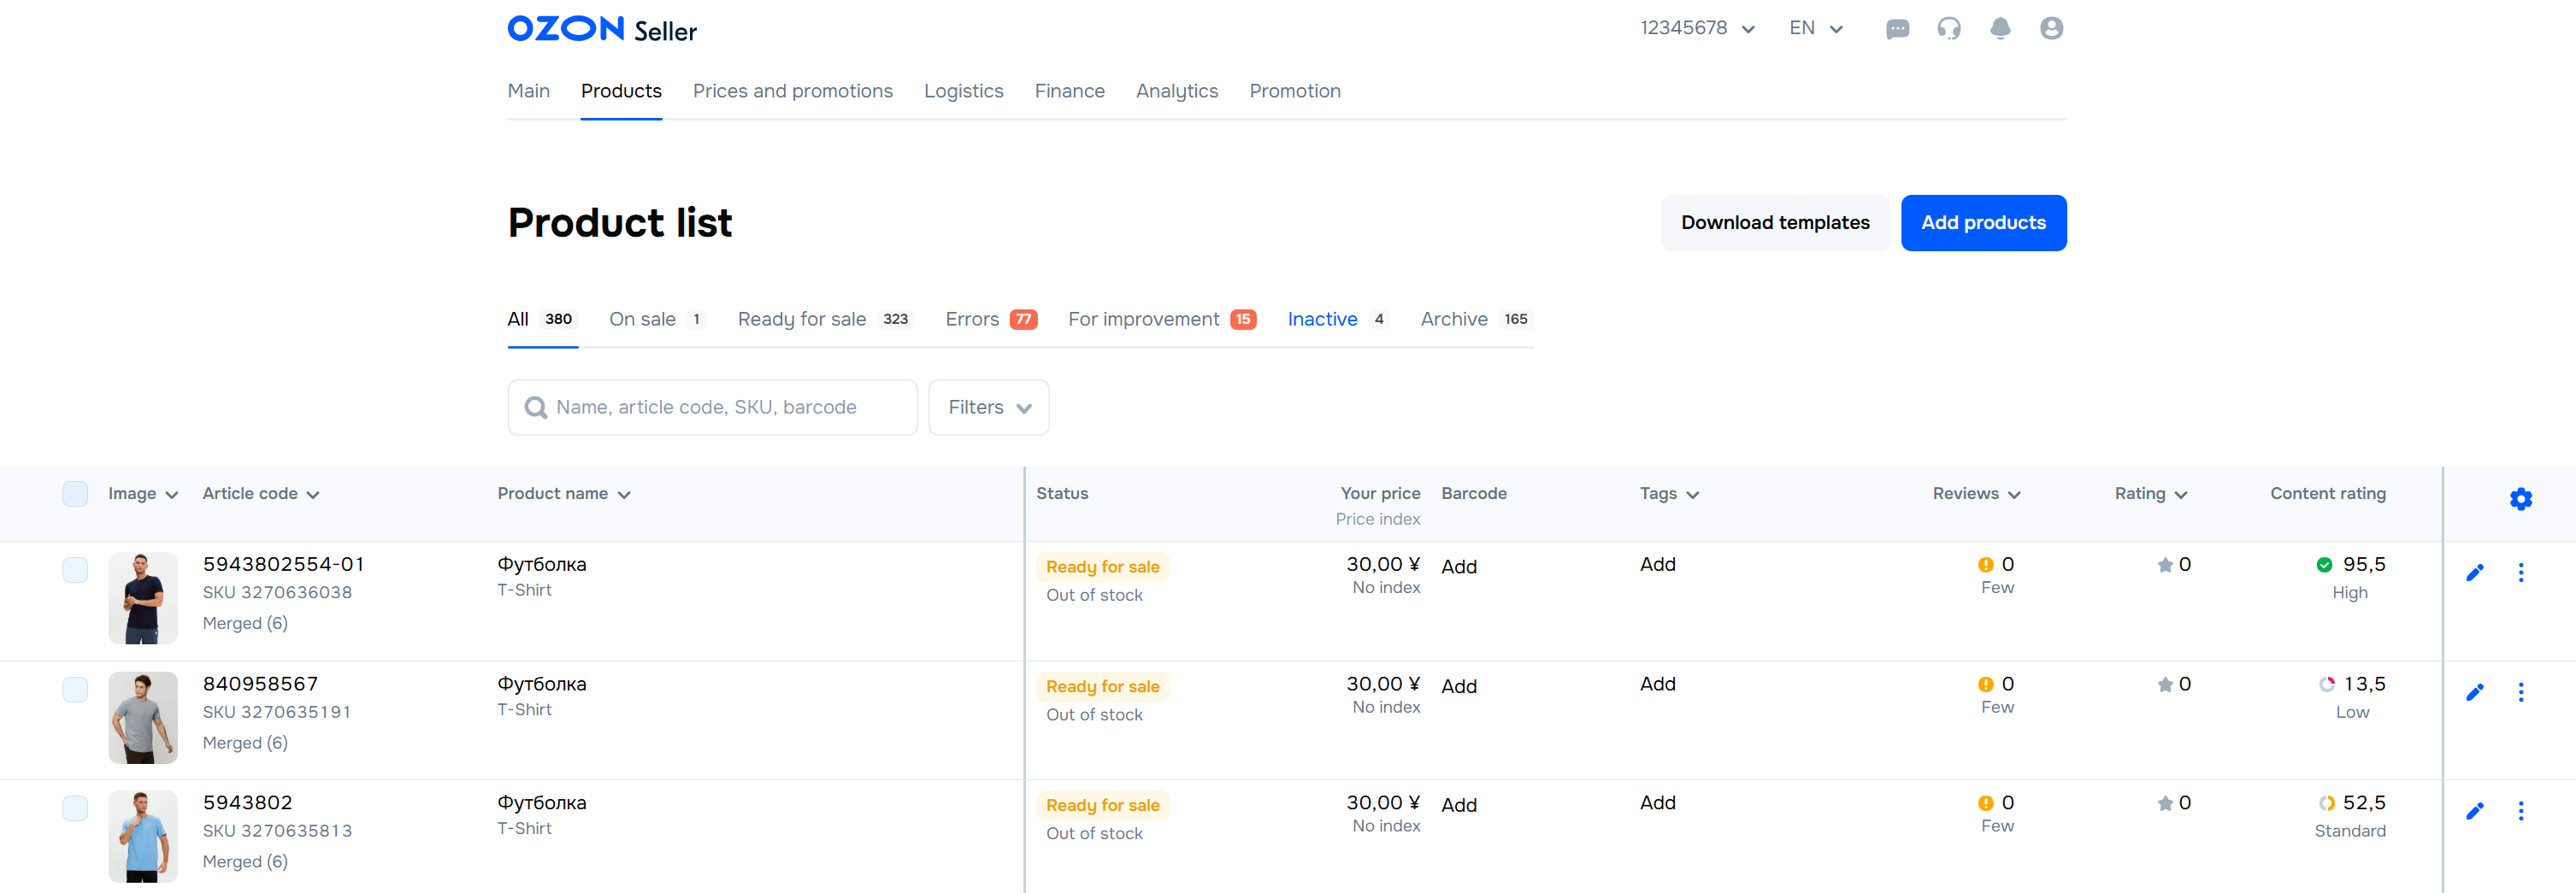Click the headset support icon

point(1948,29)
